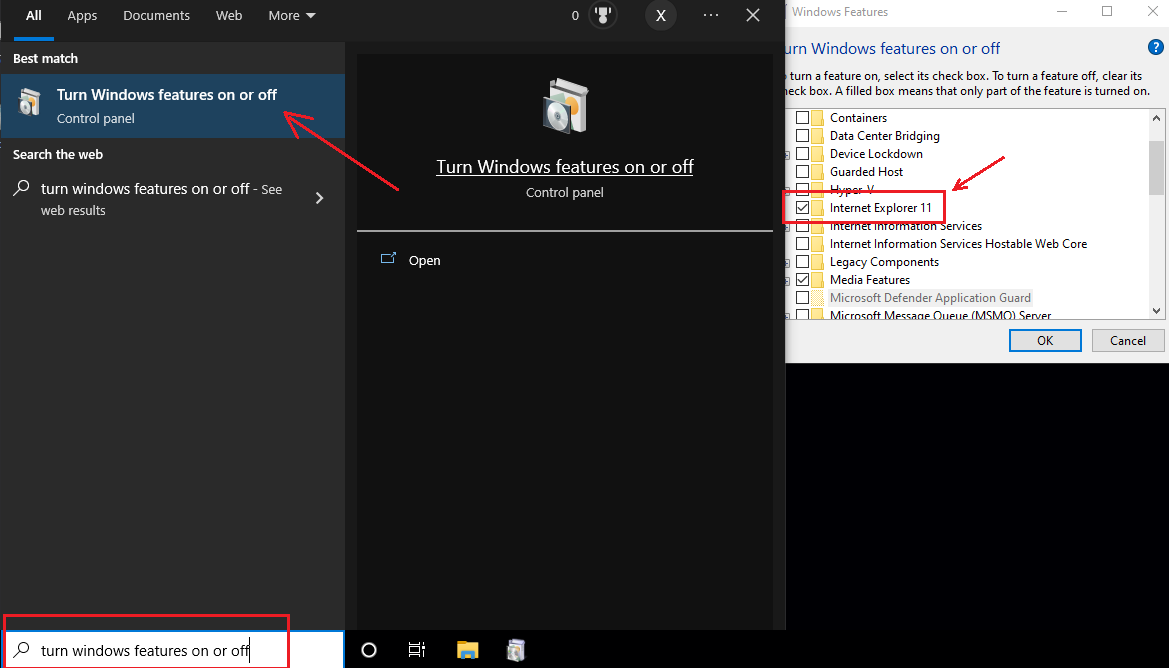
Task: Expand the Internet Information Services tree node
Action: click(x=787, y=227)
